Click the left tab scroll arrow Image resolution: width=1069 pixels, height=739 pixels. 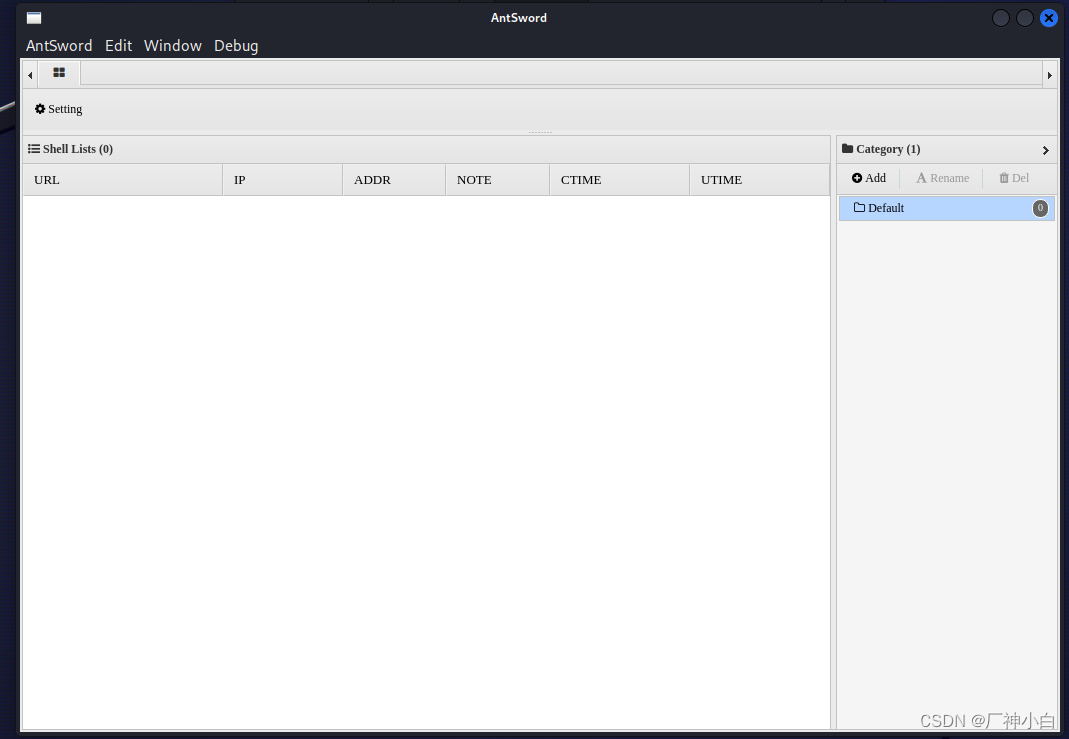[30, 75]
